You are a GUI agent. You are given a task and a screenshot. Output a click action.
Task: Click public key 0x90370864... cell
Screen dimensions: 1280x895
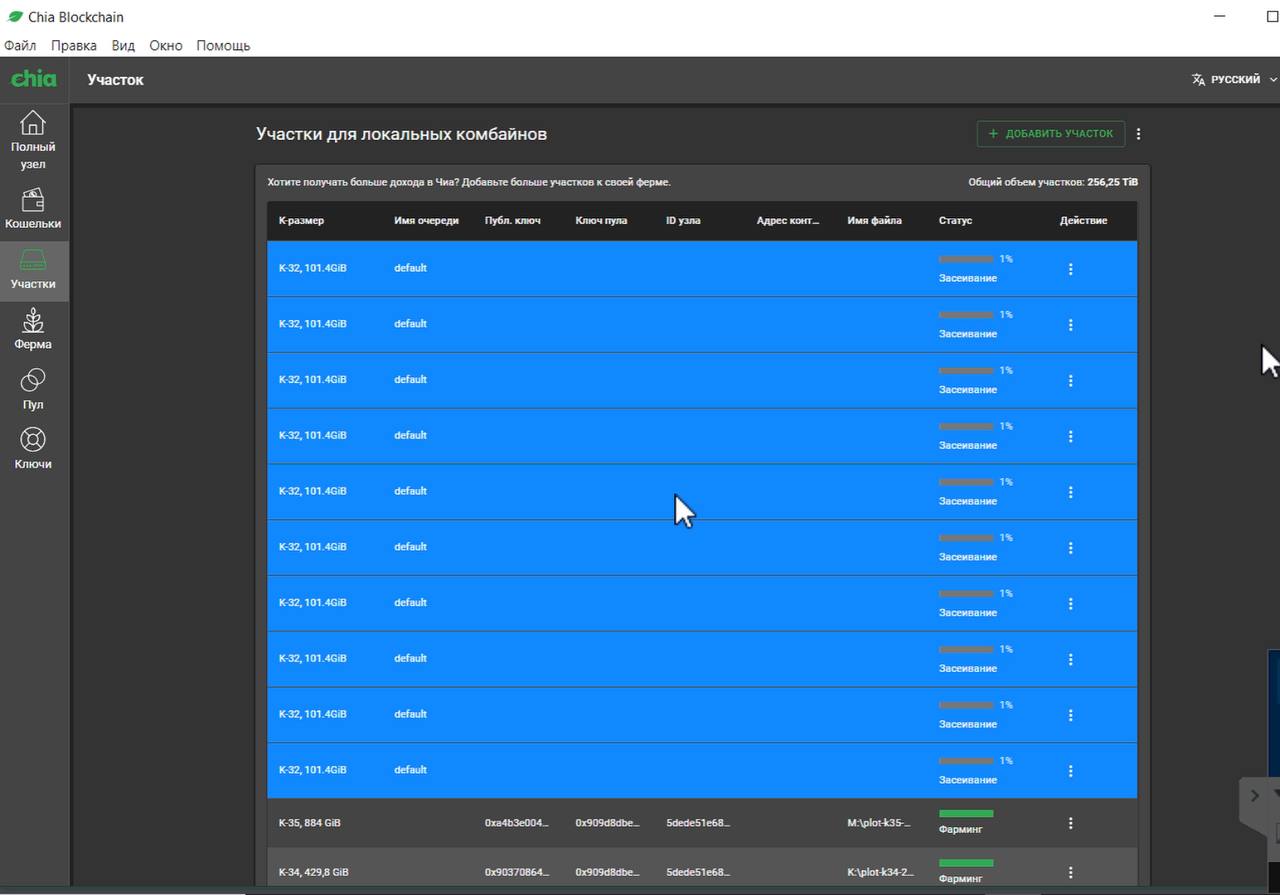pyautogui.click(x=517, y=872)
